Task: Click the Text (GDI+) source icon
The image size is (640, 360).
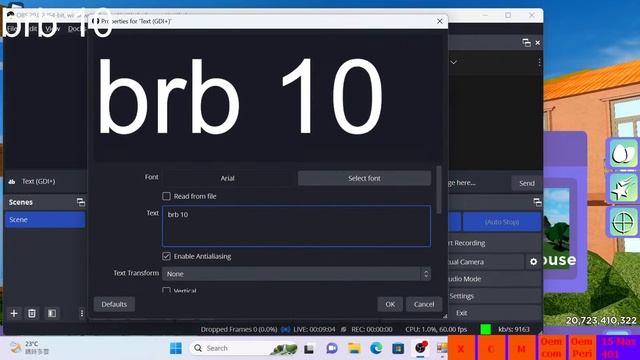Action: tap(12, 182)
